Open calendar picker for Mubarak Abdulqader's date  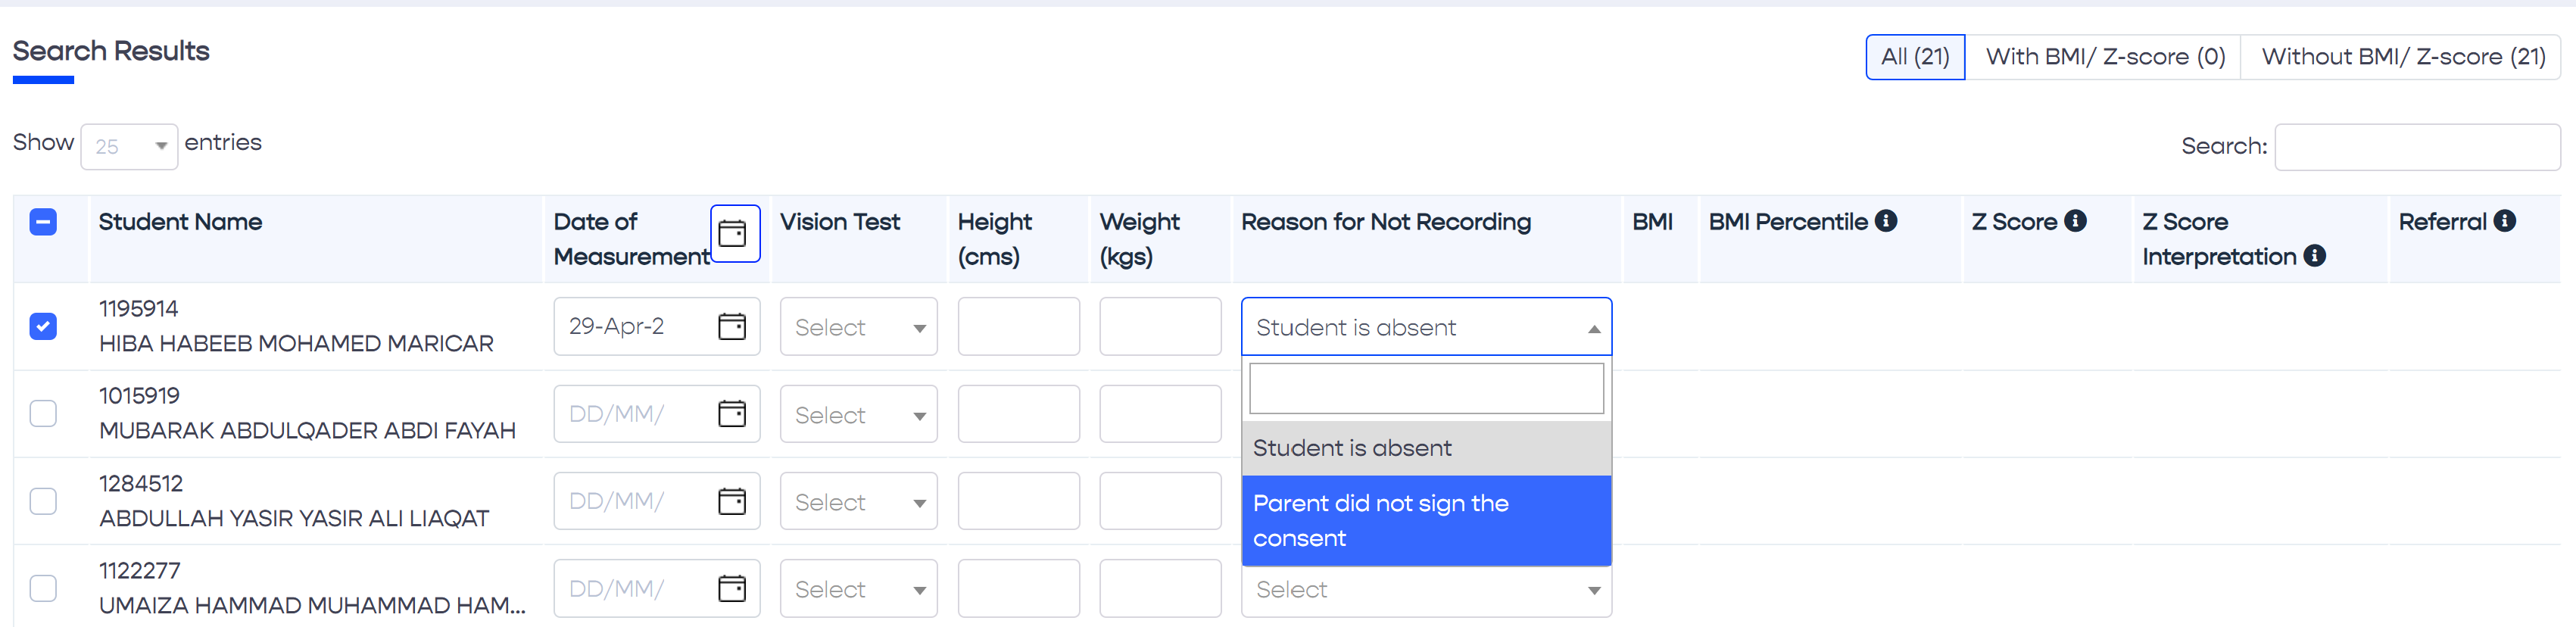tap(732, 413)
